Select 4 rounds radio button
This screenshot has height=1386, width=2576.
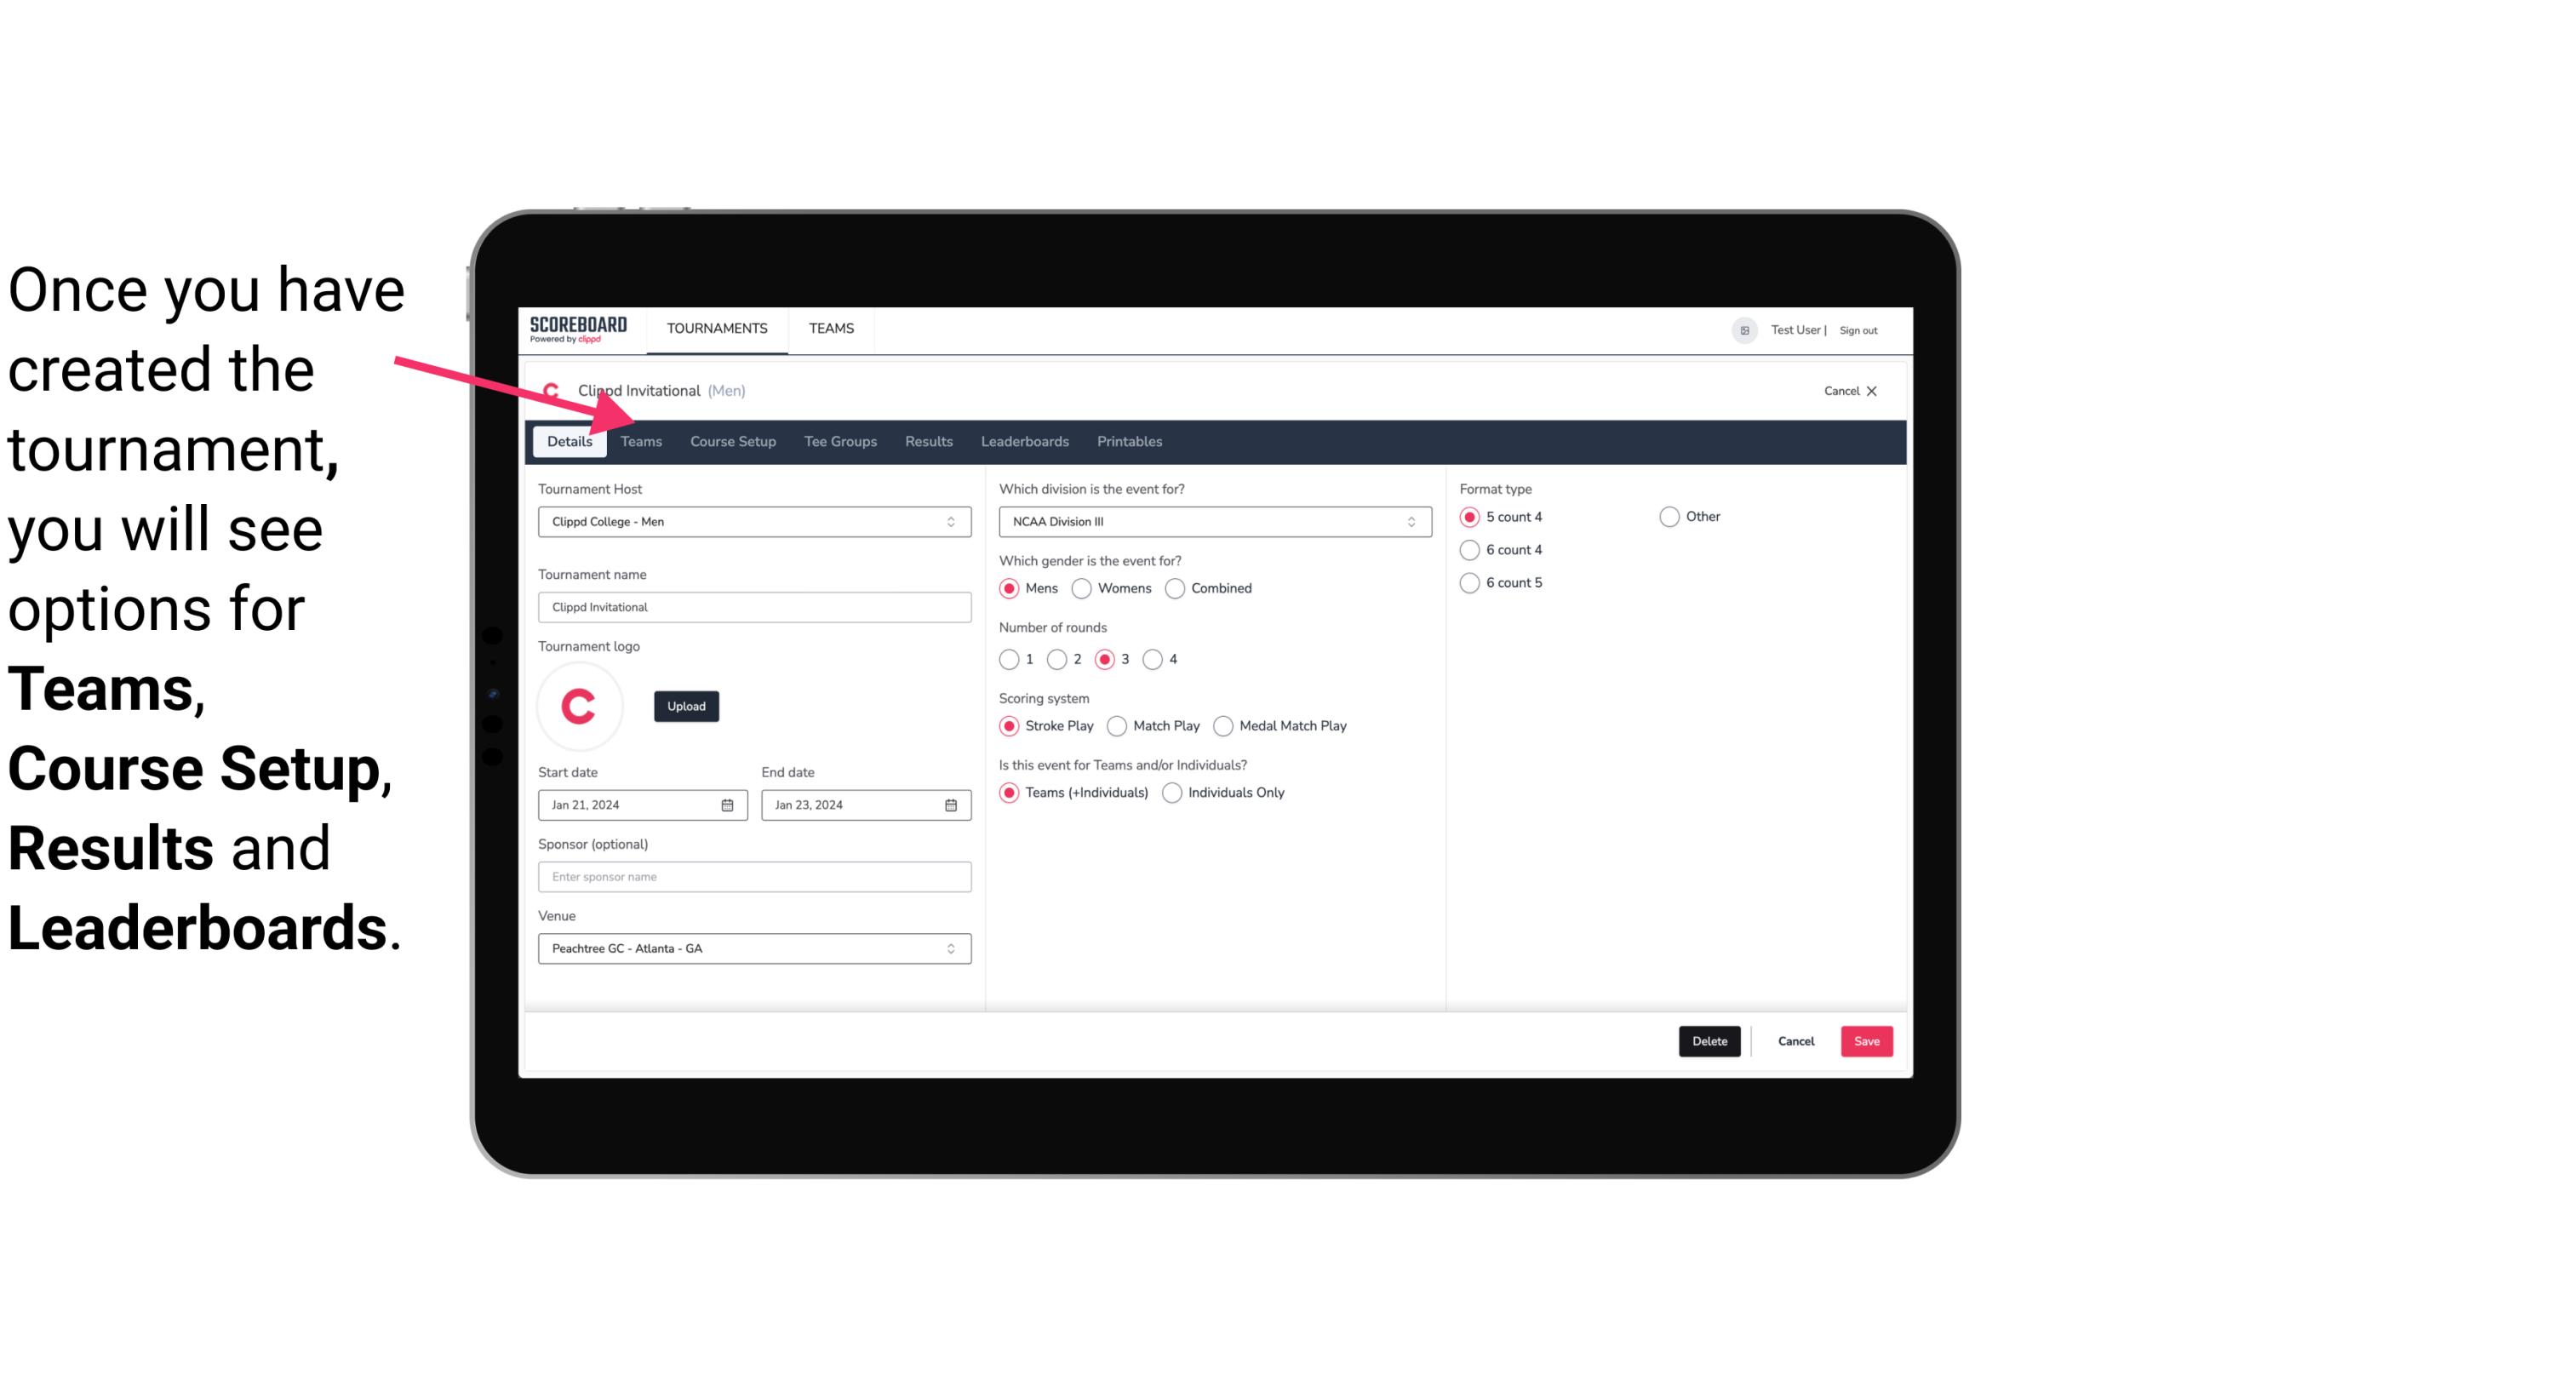point(1153,659)
